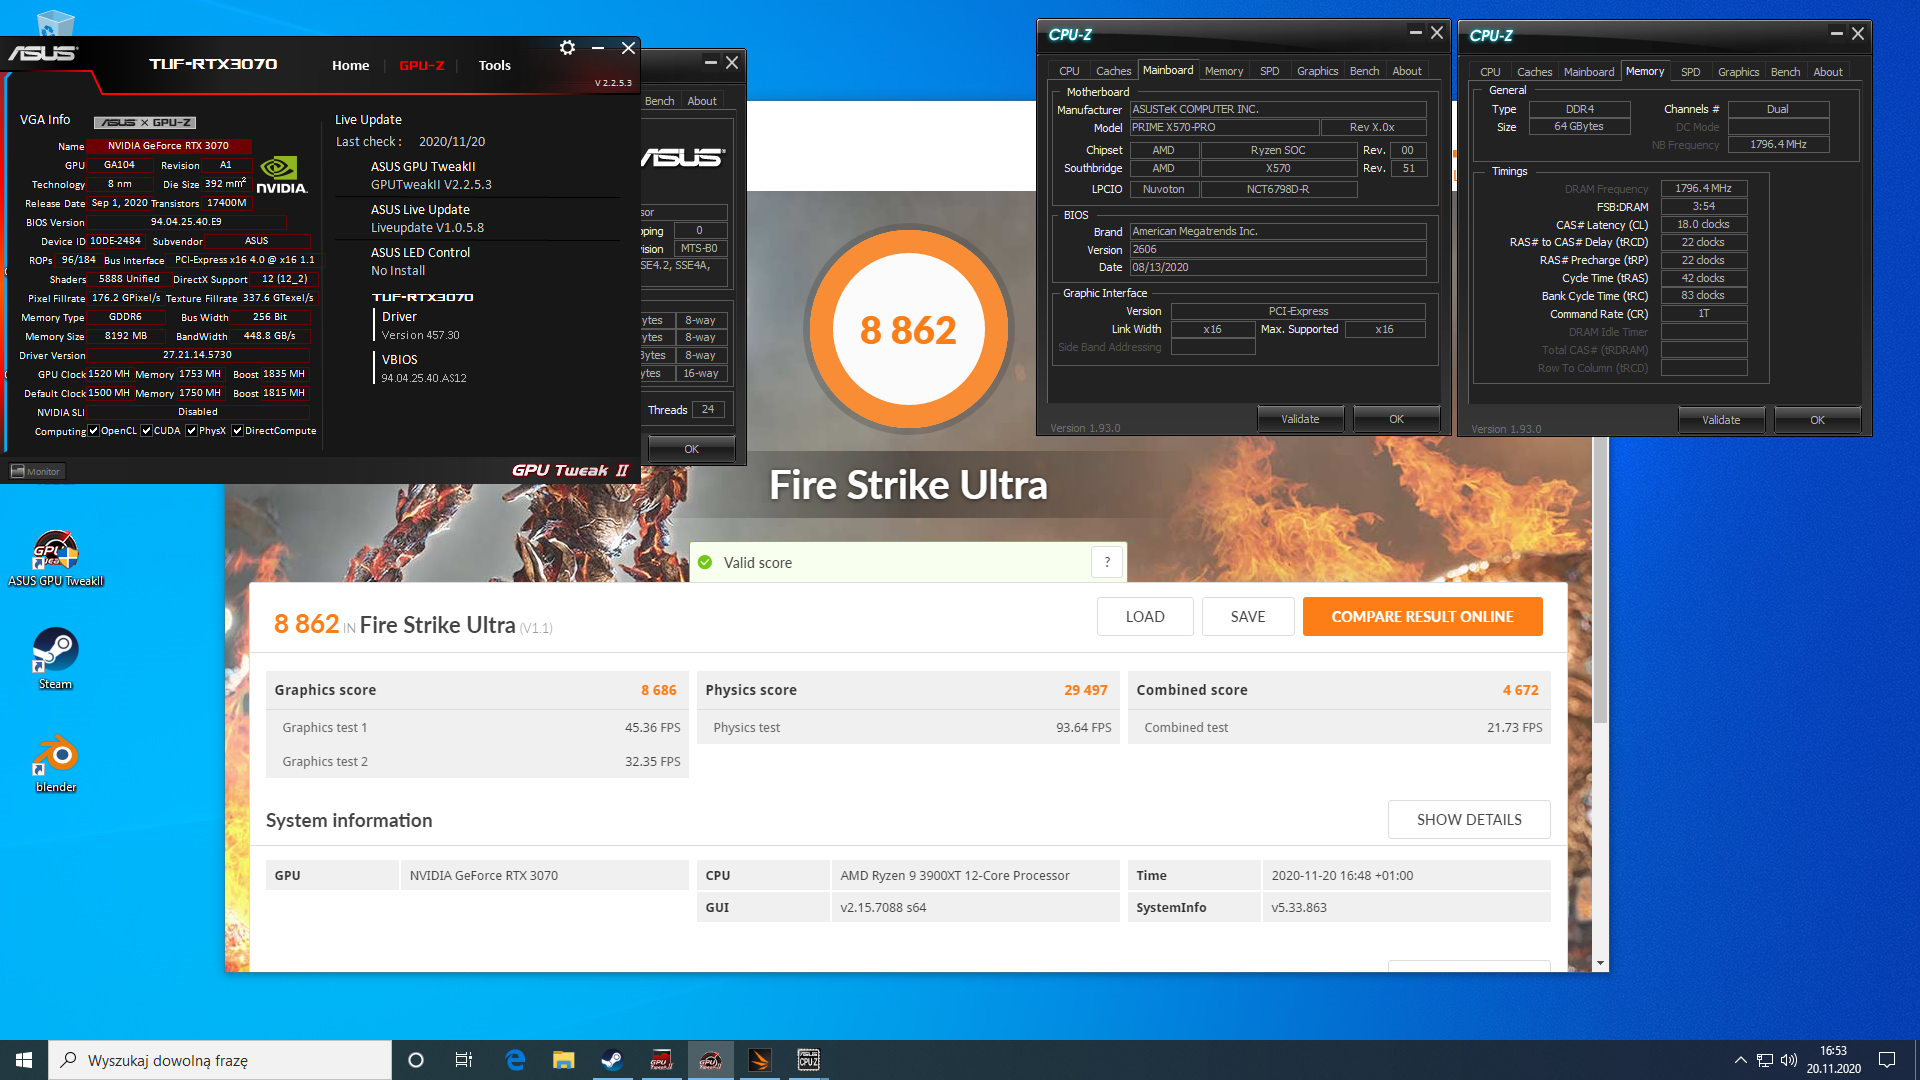Show hidden system tray icons

tap(1741, 1060)
